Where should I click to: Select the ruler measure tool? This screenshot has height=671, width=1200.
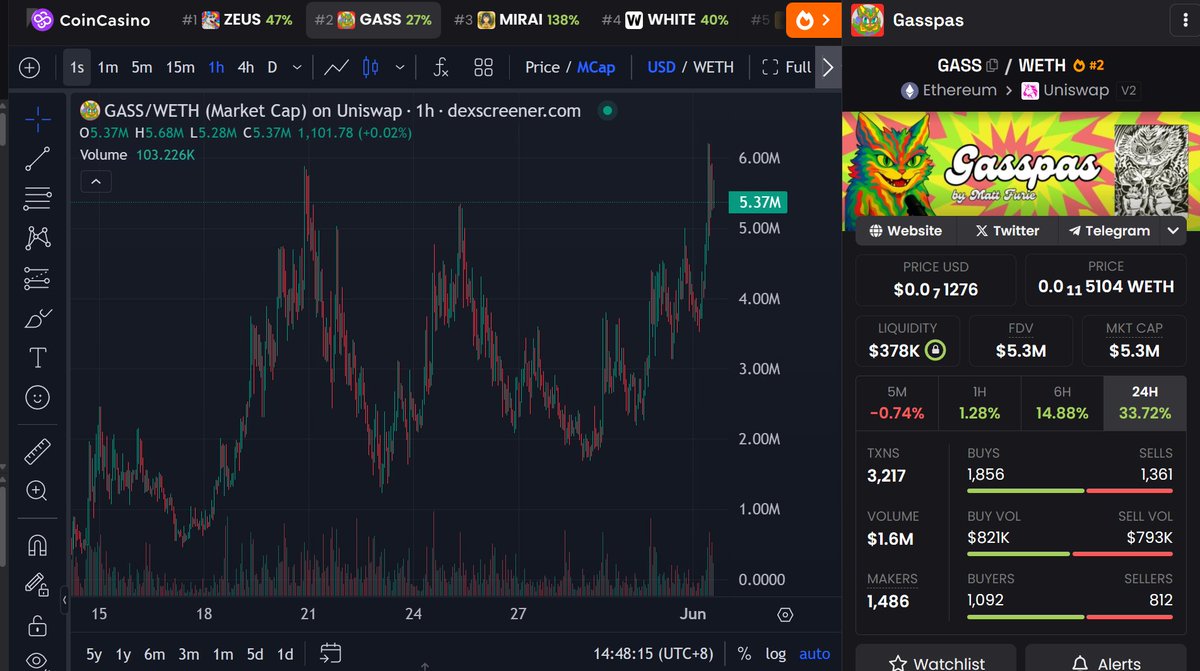[38, 451]
